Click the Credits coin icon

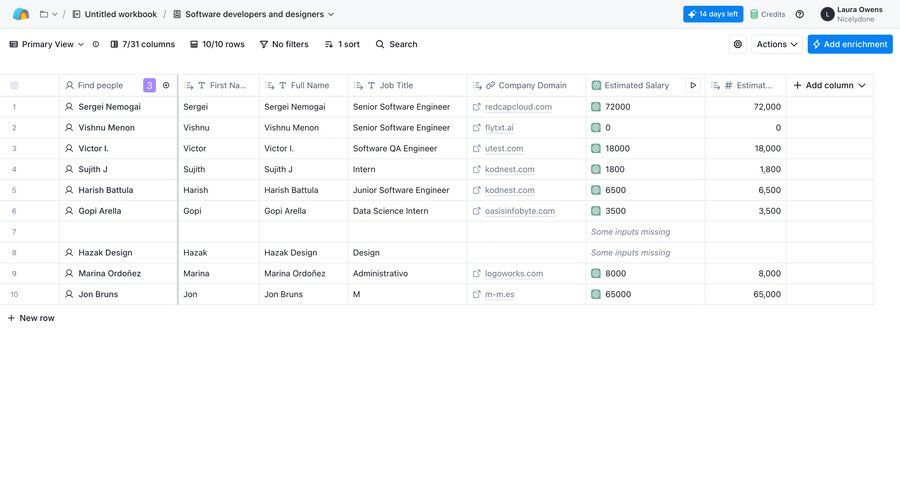click(754, 14)
